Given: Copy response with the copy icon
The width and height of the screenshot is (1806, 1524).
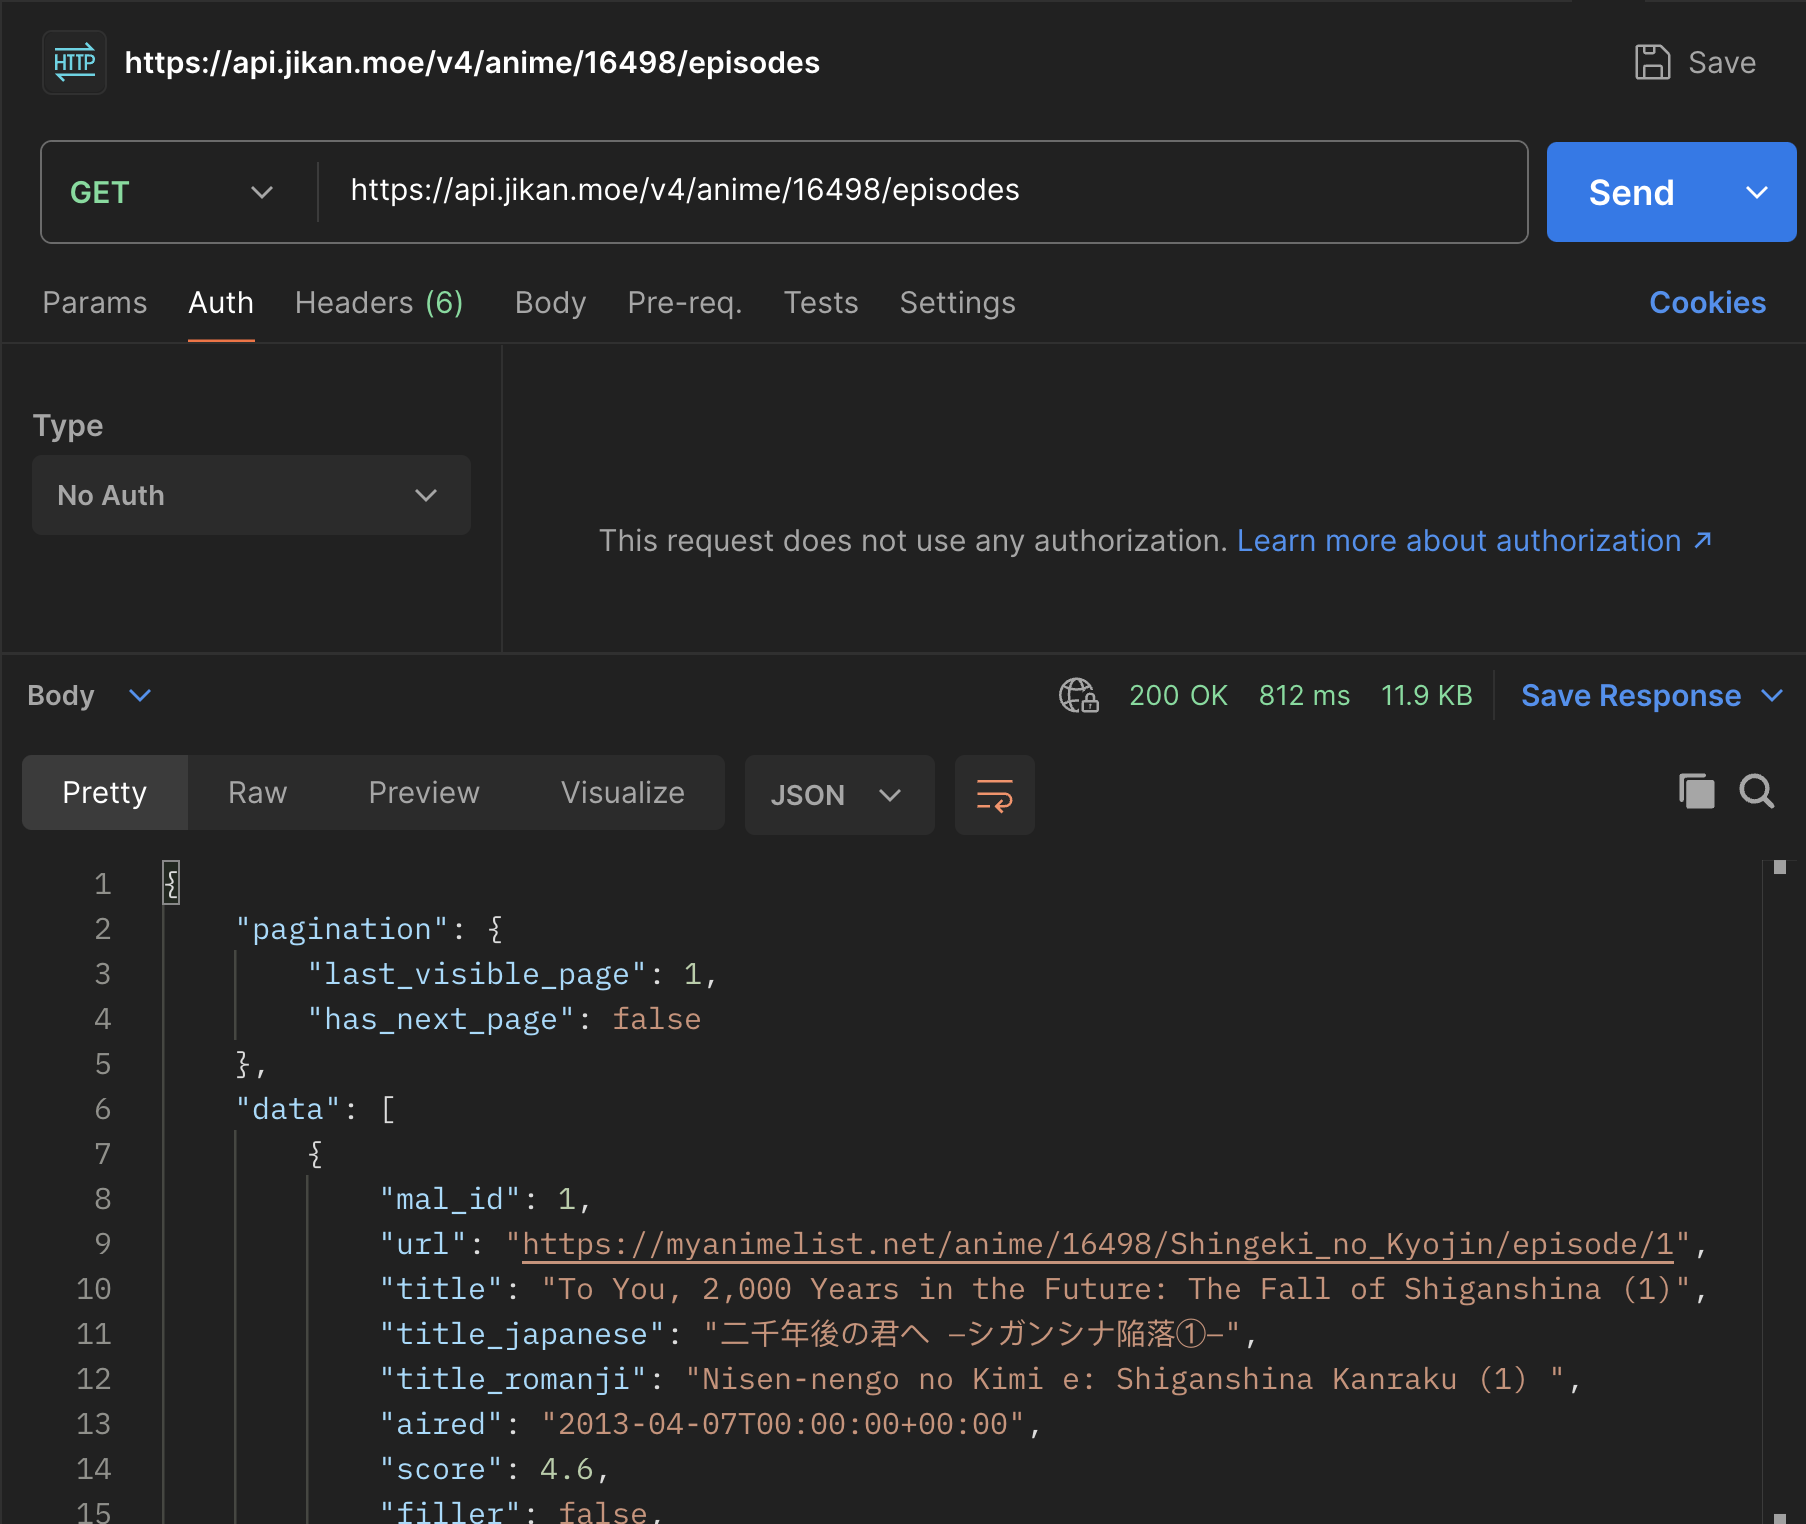Looking at the screenshot, I should [1696, 791].
